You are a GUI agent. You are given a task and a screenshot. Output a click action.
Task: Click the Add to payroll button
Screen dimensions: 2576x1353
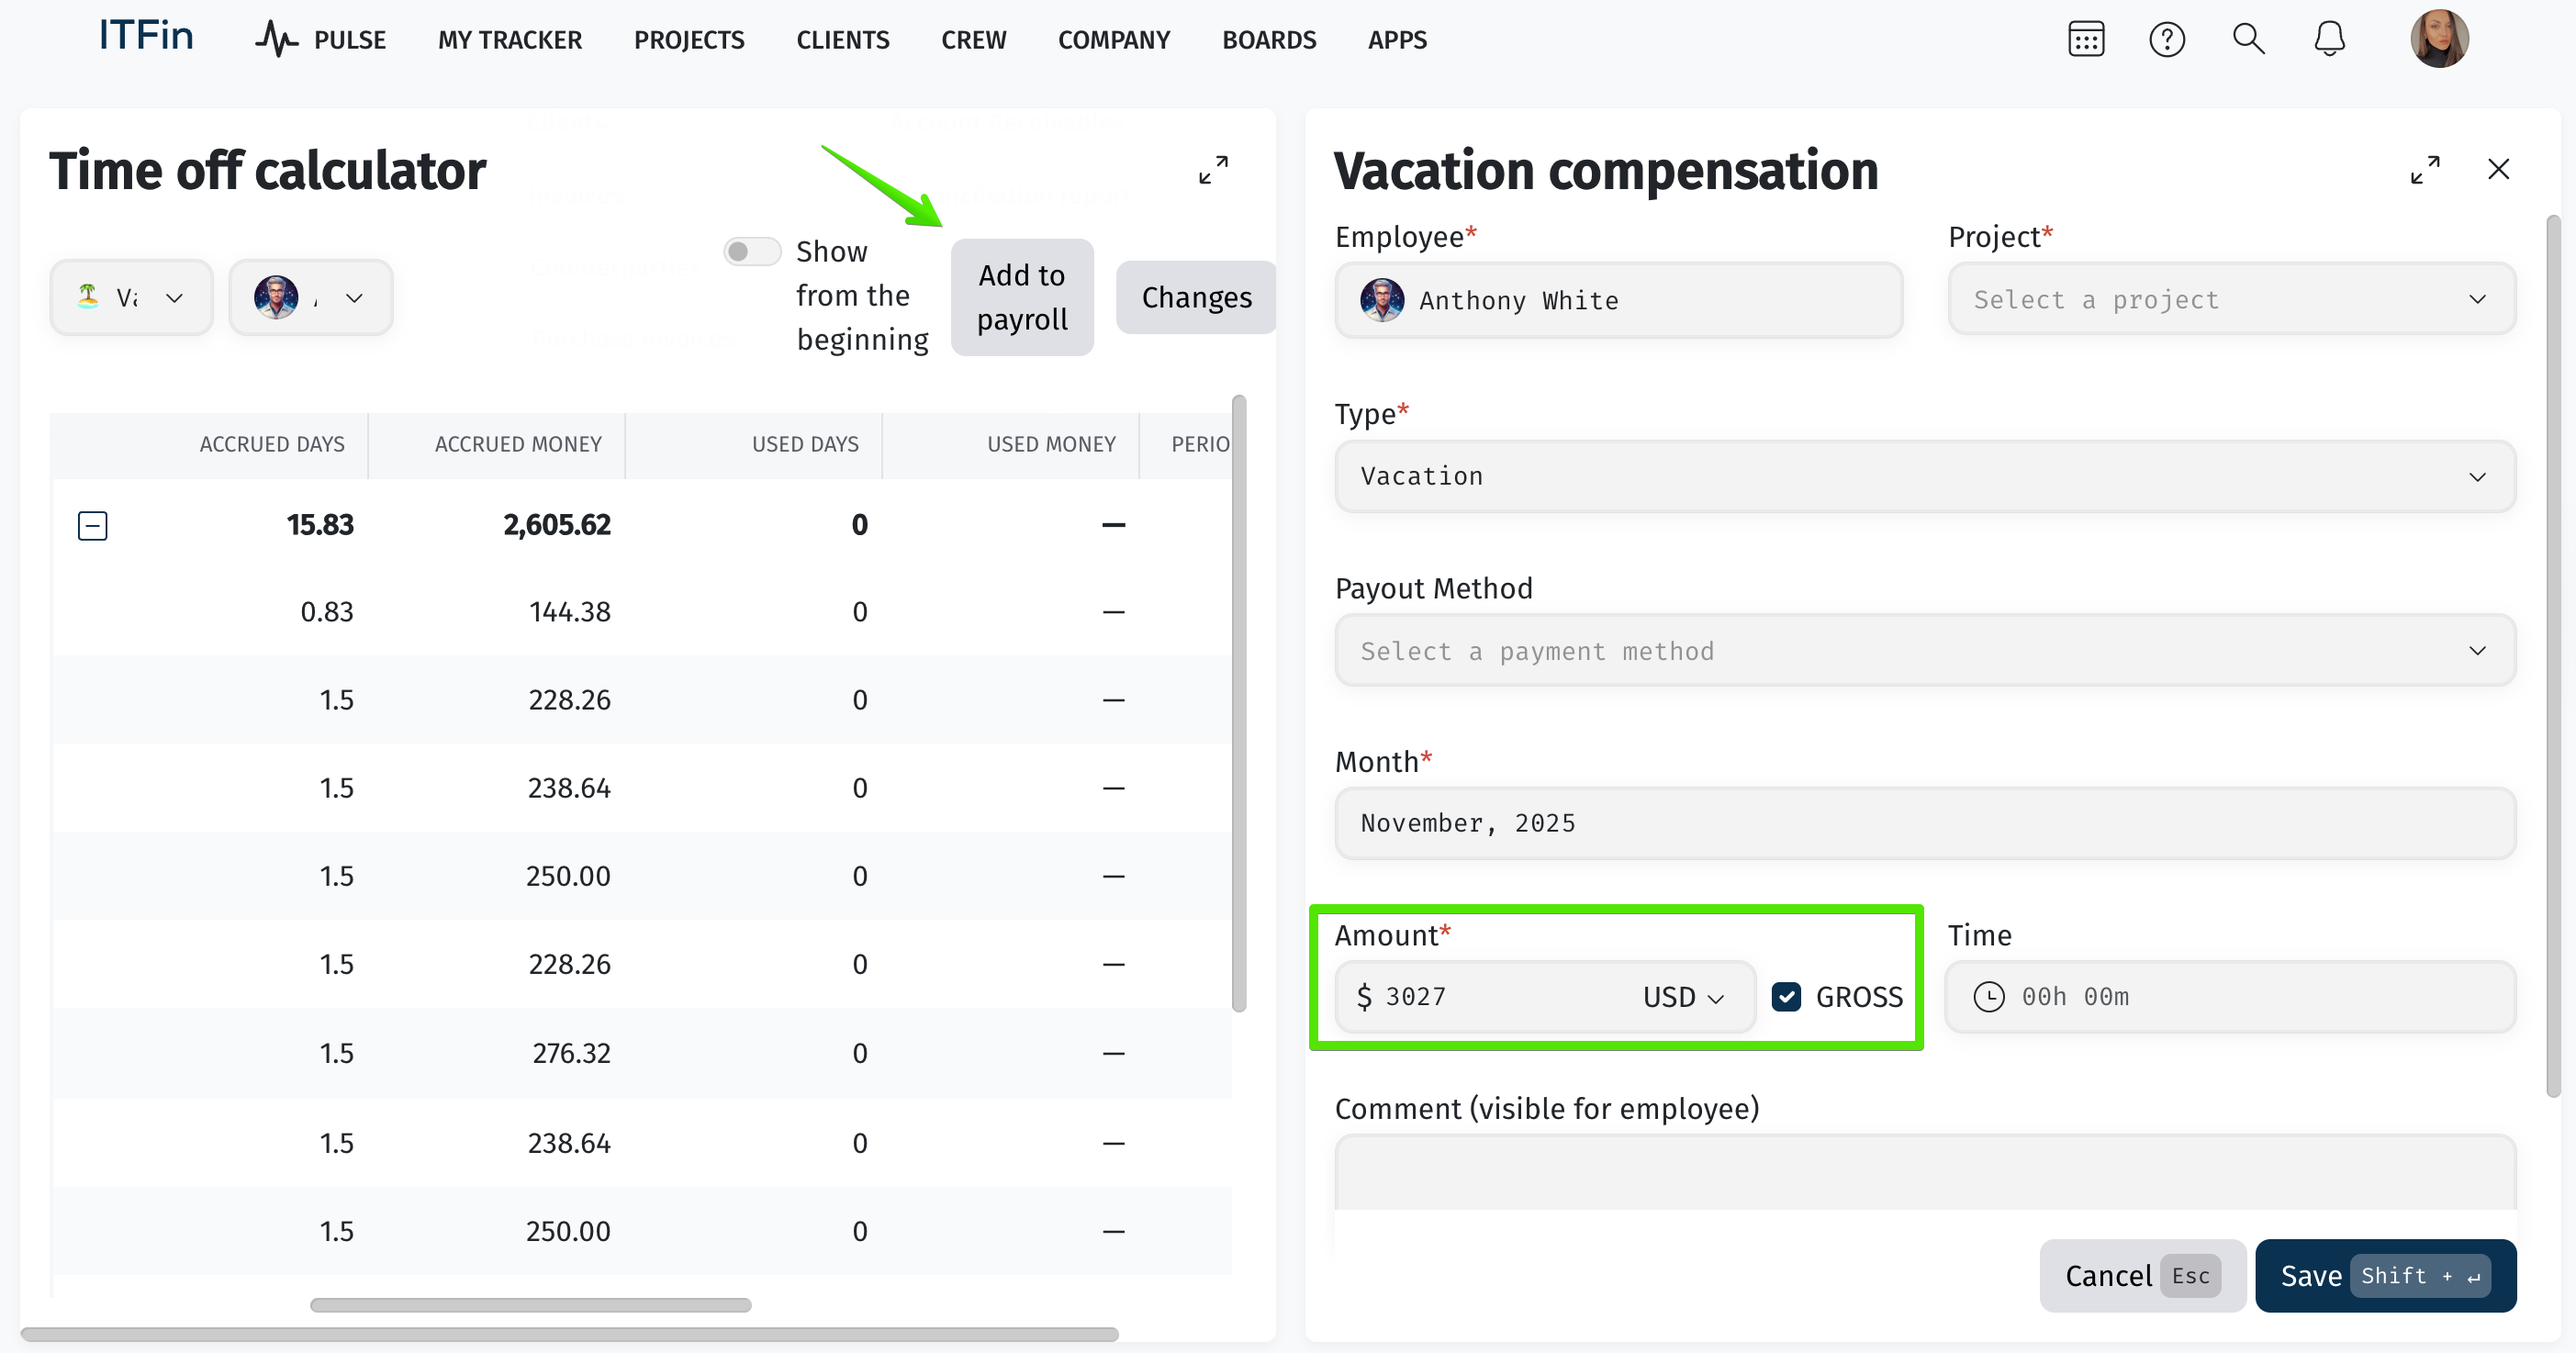1021,297
